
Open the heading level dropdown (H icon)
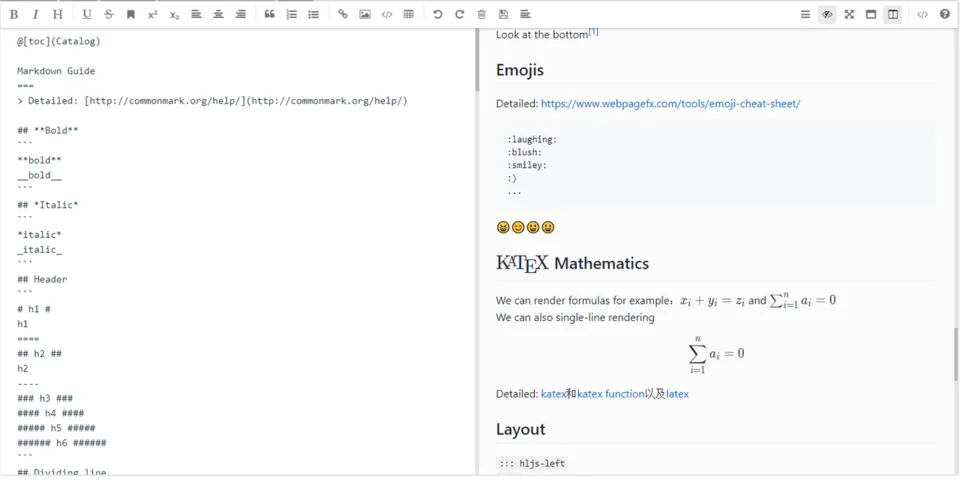[x=58, y=15]
